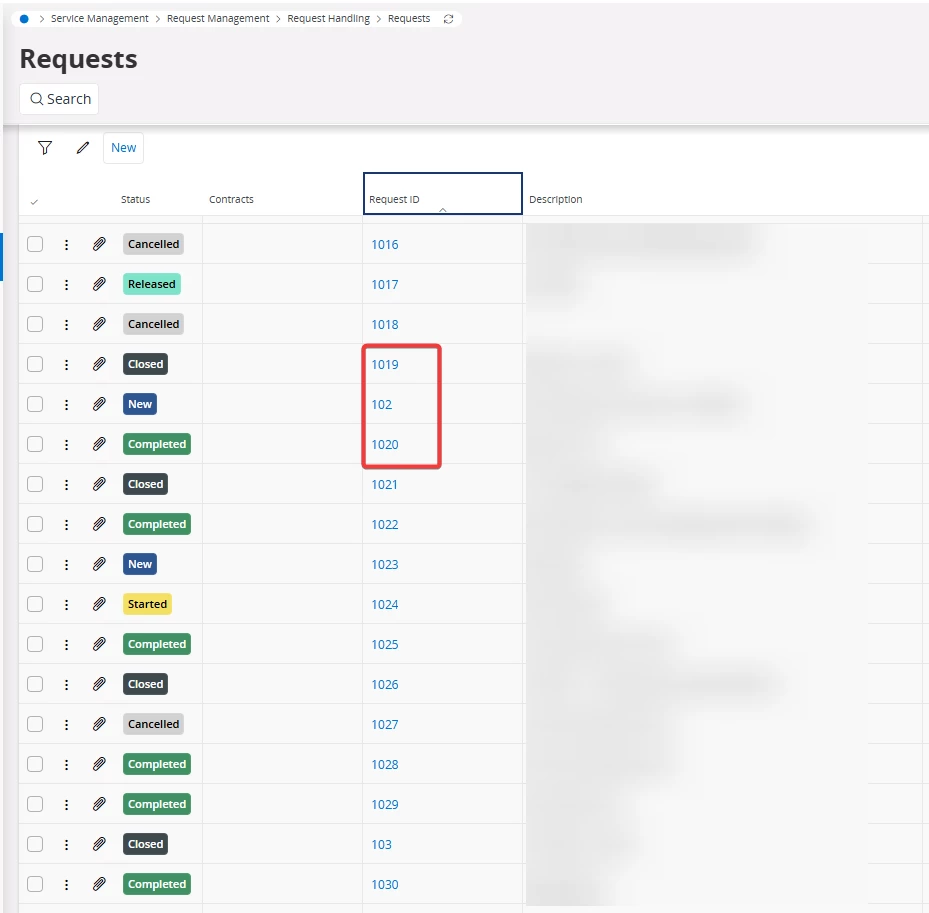Click the refresh icon in breadcrumb
The image size is (929, 913).
(449, 19)
